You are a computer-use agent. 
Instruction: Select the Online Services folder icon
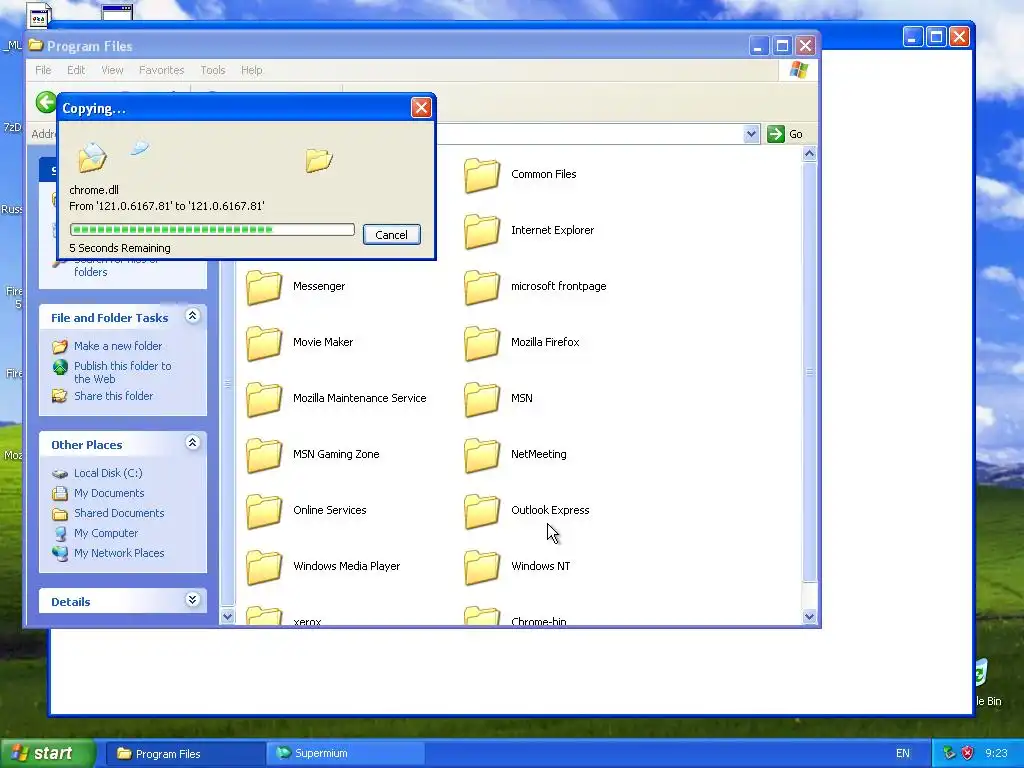point(264,511)
